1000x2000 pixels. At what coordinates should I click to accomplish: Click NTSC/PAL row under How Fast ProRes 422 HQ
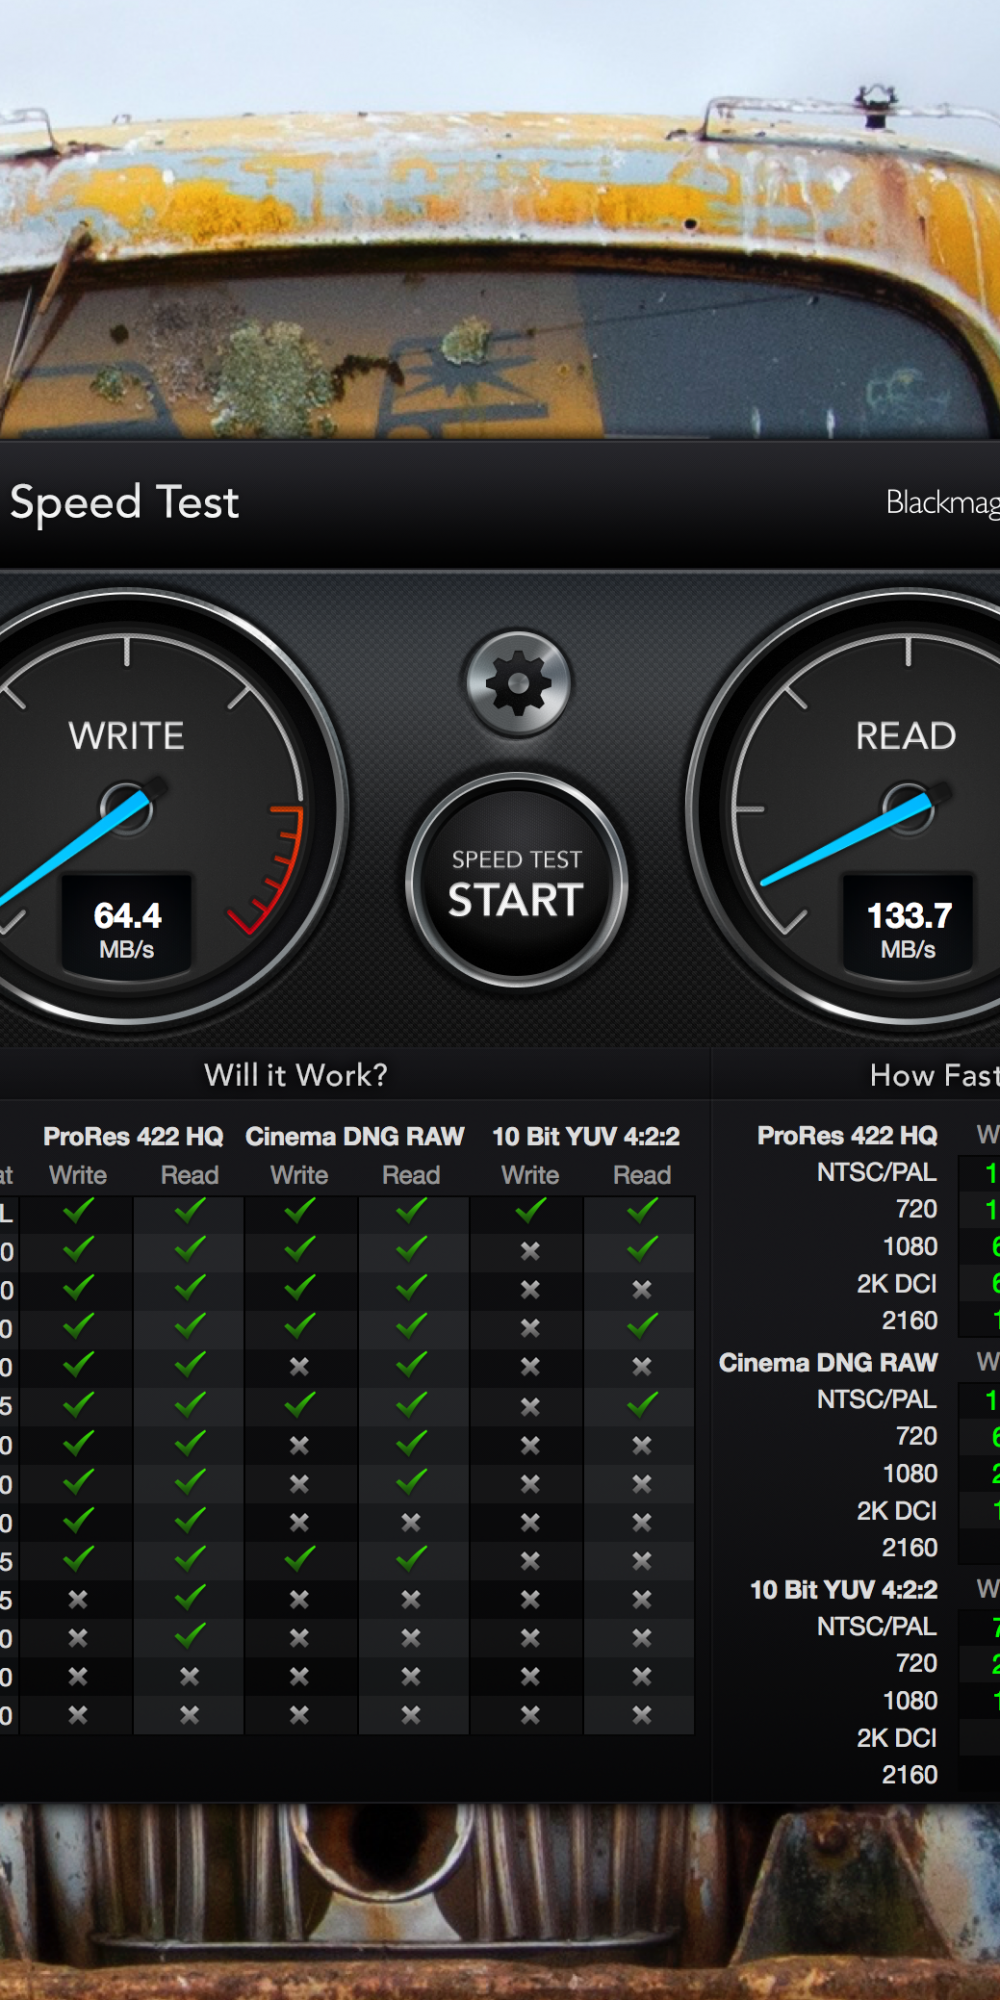point(877,1172)
